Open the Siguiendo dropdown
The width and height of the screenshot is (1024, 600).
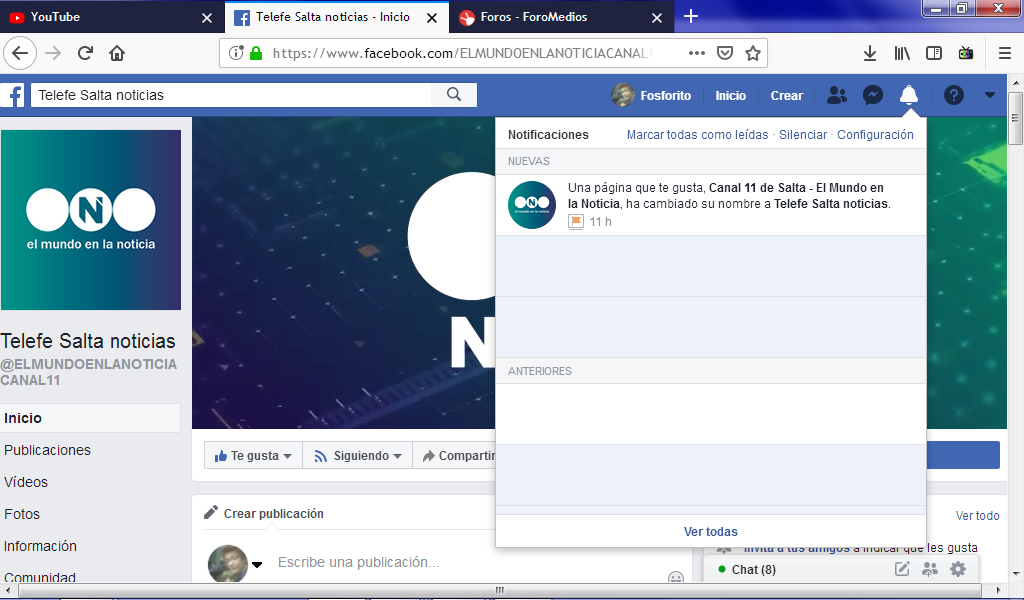[x=357, y=455]
